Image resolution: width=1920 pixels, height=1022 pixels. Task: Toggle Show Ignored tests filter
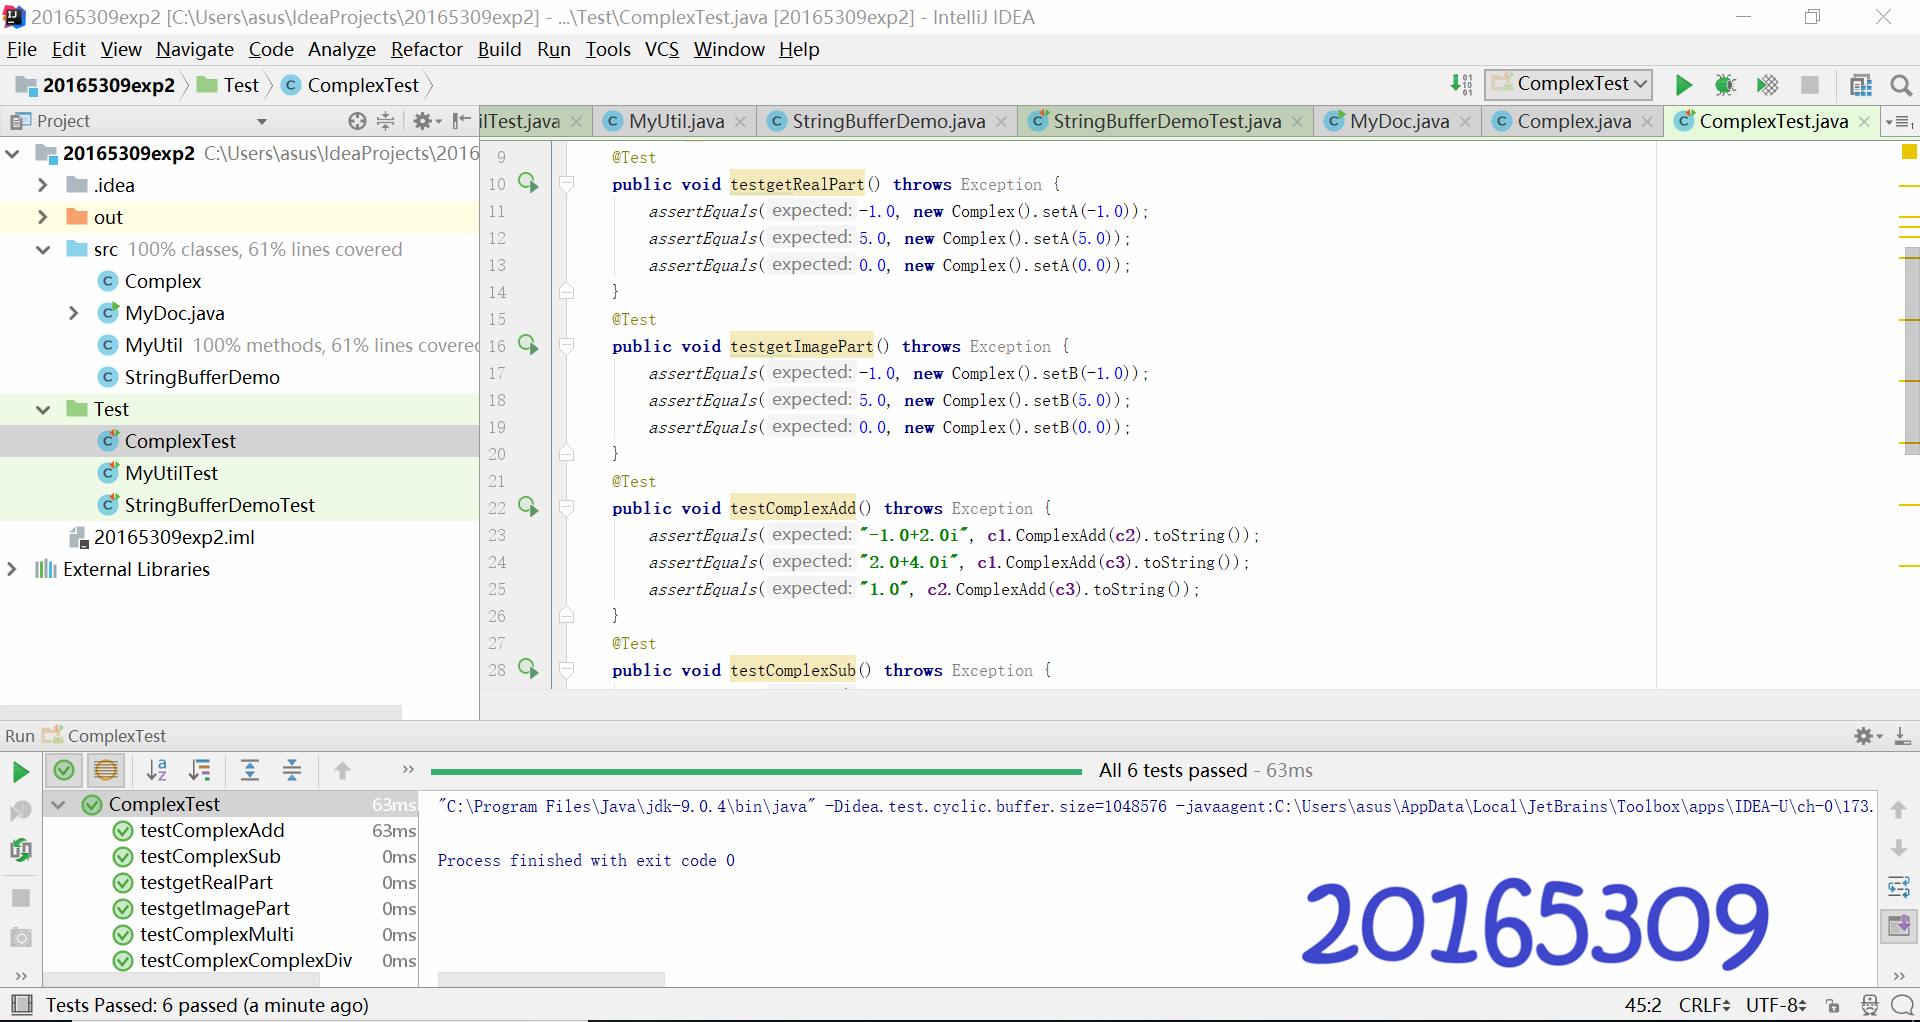(105, 770)
